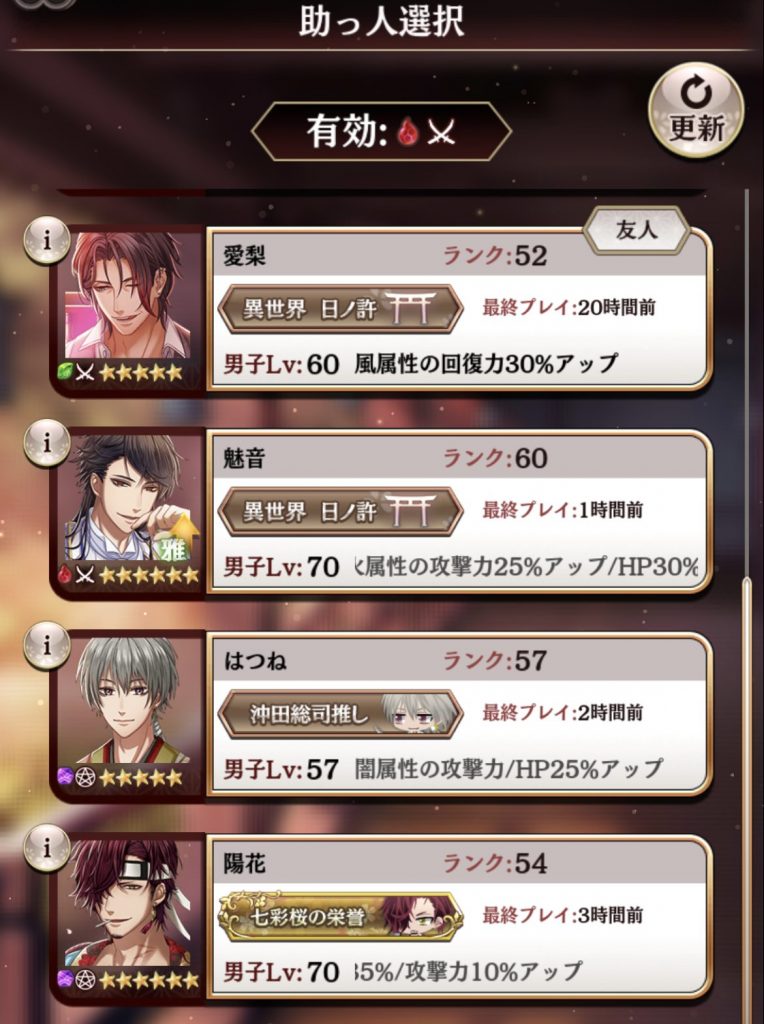Open info icon for helper 陽花
Viewport: 764px width, 1024px height.
47,848
